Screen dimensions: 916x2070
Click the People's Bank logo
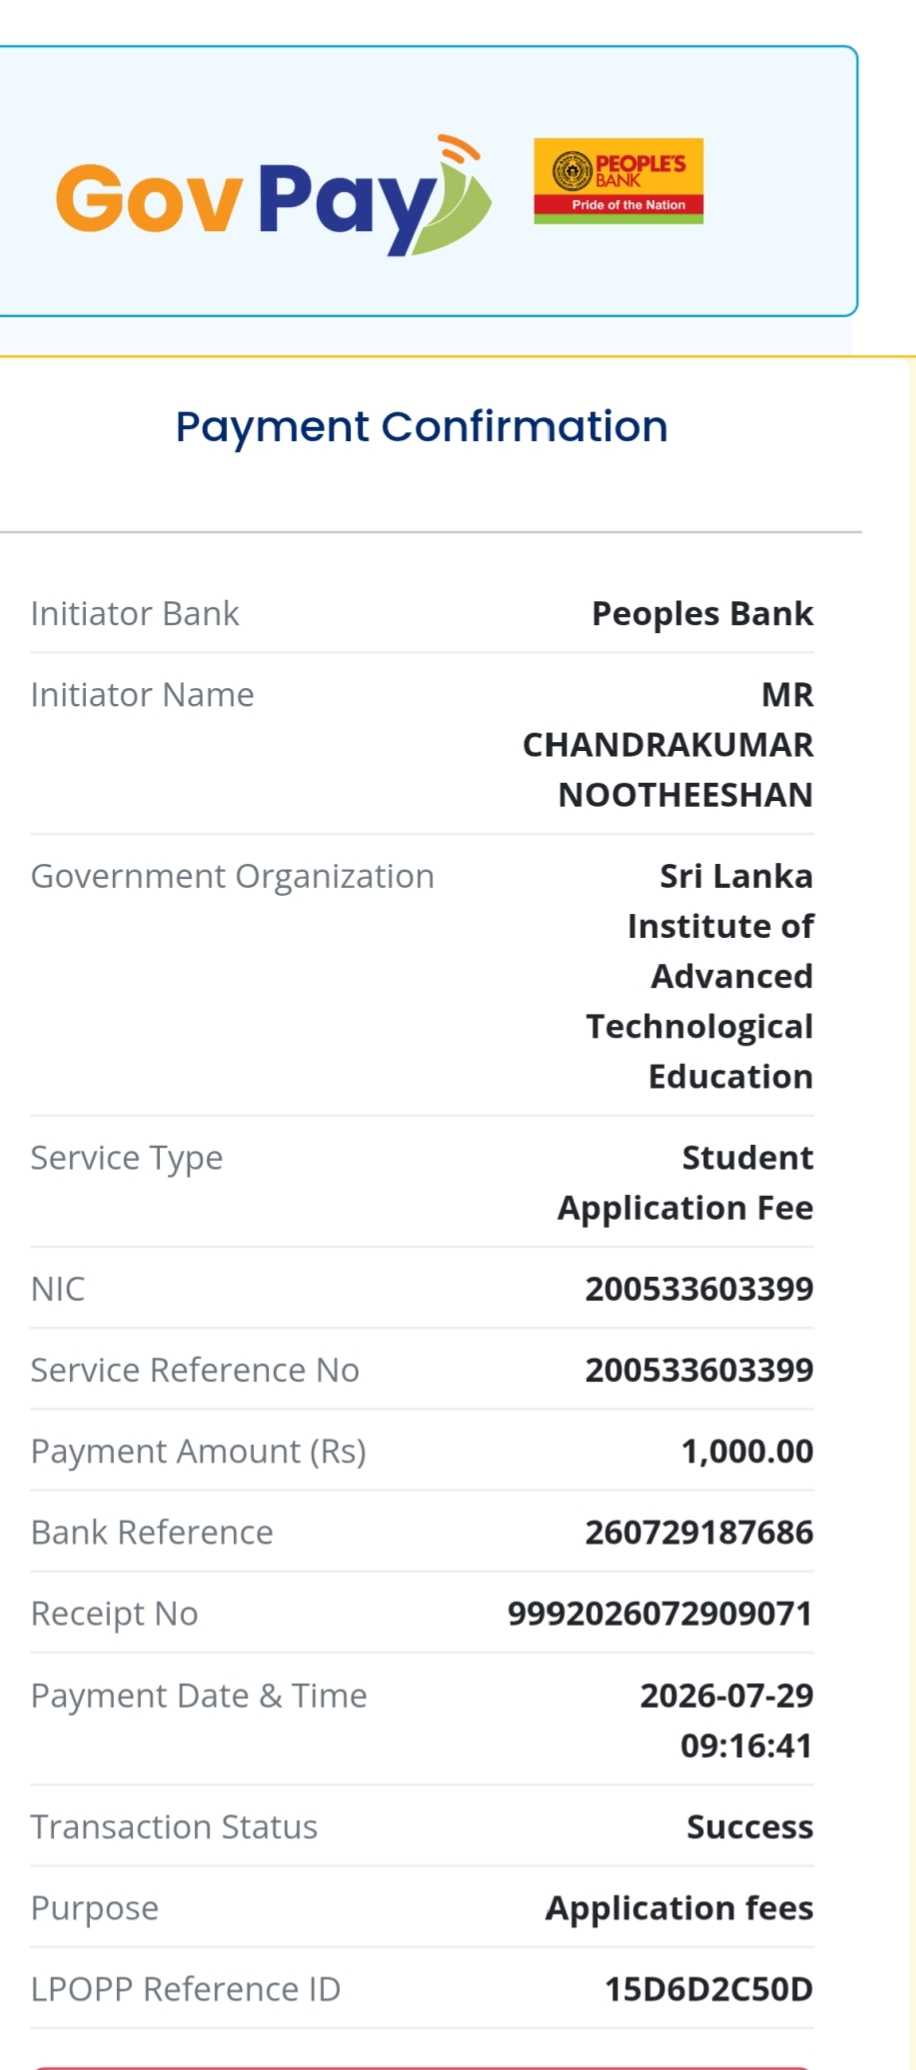[618, 181]
